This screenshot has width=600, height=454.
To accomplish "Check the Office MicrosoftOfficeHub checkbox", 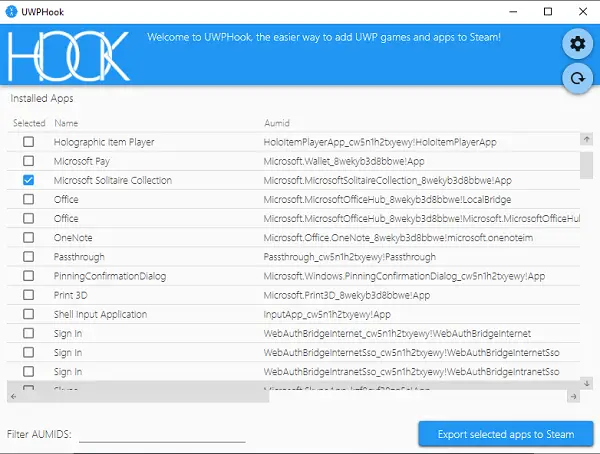I will 28,219.
